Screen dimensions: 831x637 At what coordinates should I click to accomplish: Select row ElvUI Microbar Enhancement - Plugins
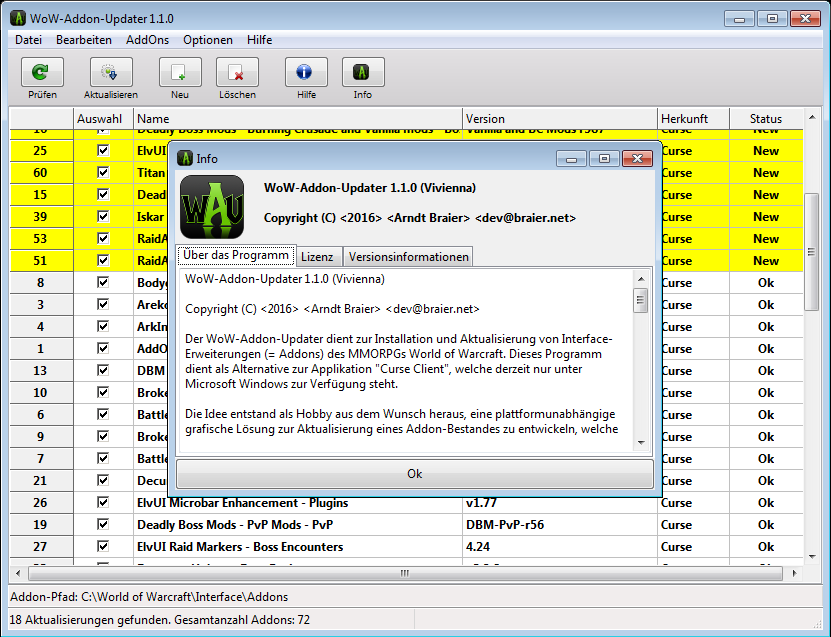click(x=242, y=502)
